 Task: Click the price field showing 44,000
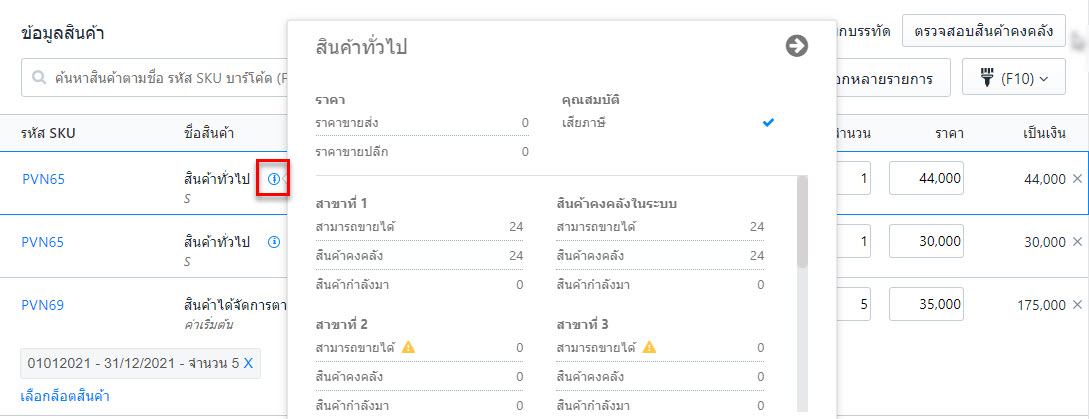926,179
